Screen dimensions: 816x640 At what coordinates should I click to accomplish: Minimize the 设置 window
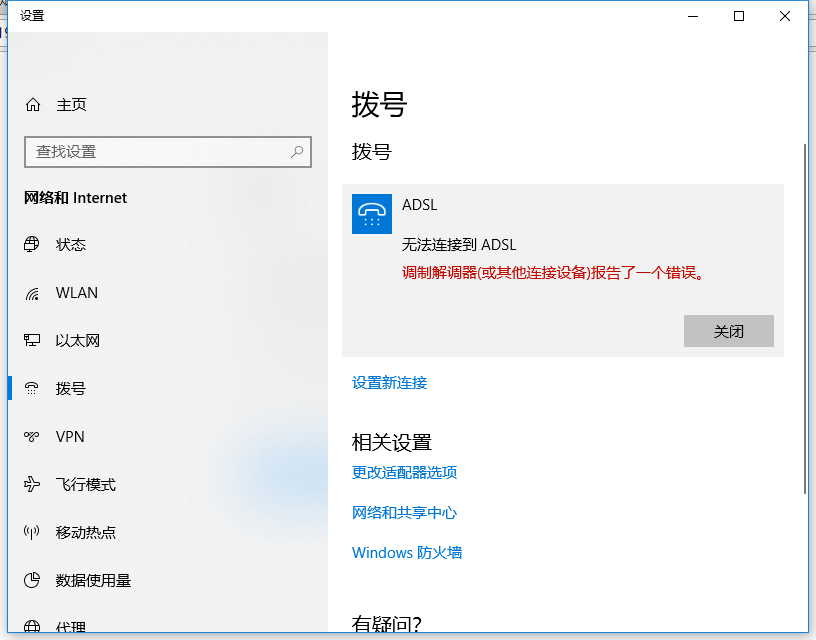coord(693,16)
